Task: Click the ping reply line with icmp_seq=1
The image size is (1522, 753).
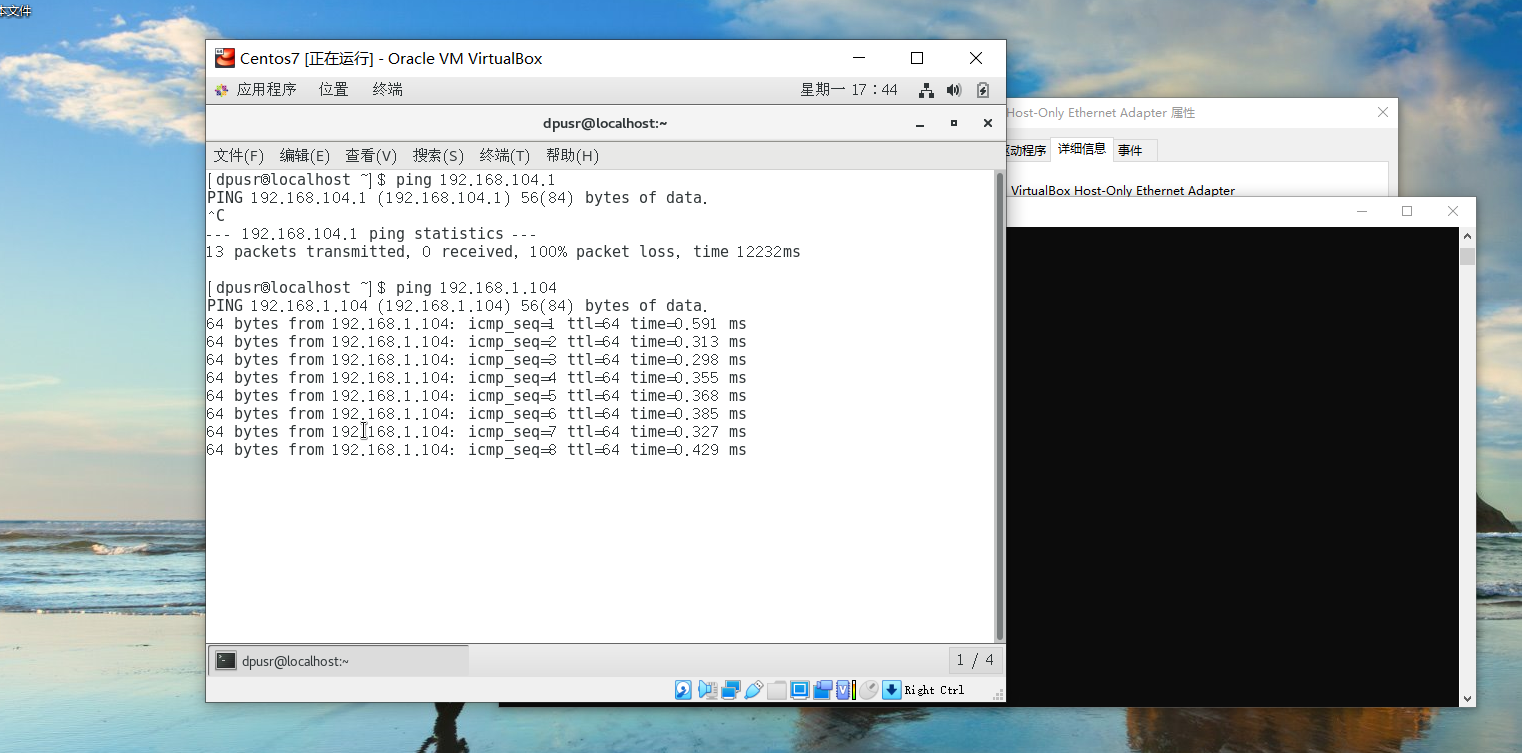Action: (x=476, y=324)
